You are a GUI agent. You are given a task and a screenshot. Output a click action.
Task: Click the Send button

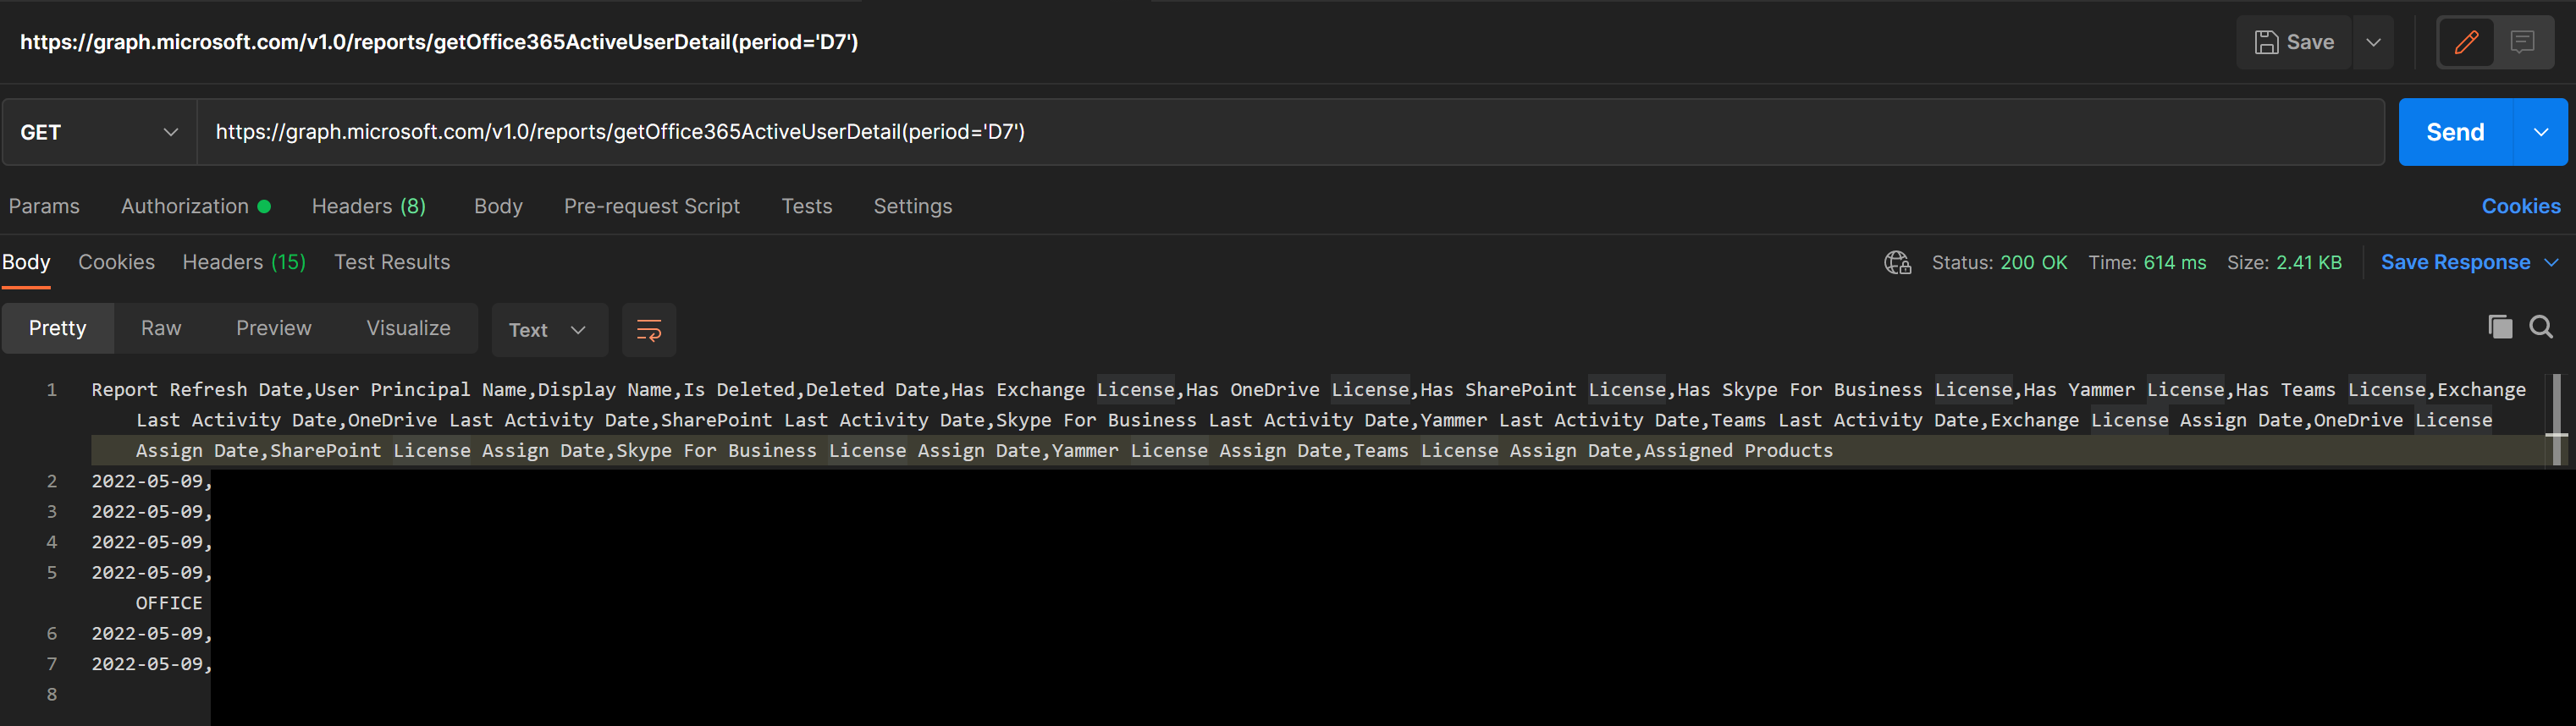pos(2455,132)
